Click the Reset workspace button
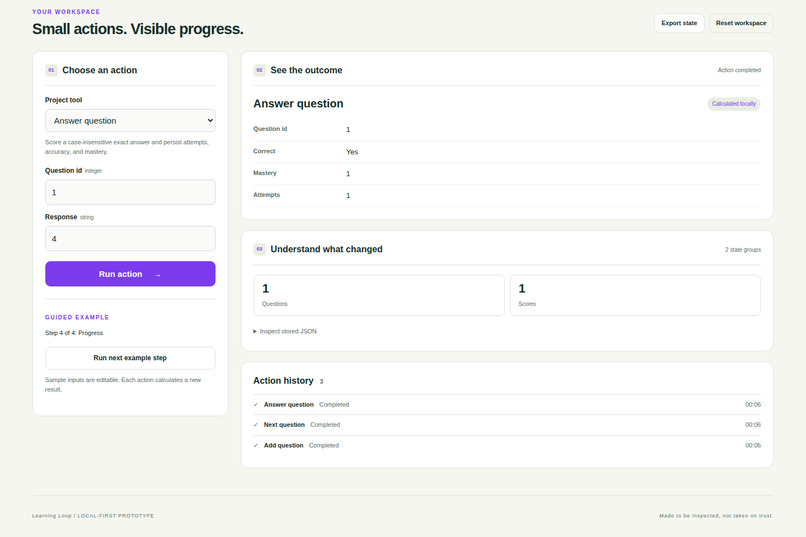The height and width of the screenshot is (537, 806). click(741, 23)
